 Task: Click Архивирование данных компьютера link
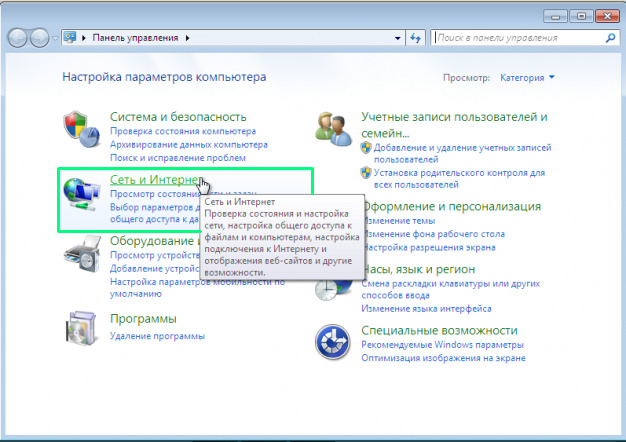tap(189, 144)
